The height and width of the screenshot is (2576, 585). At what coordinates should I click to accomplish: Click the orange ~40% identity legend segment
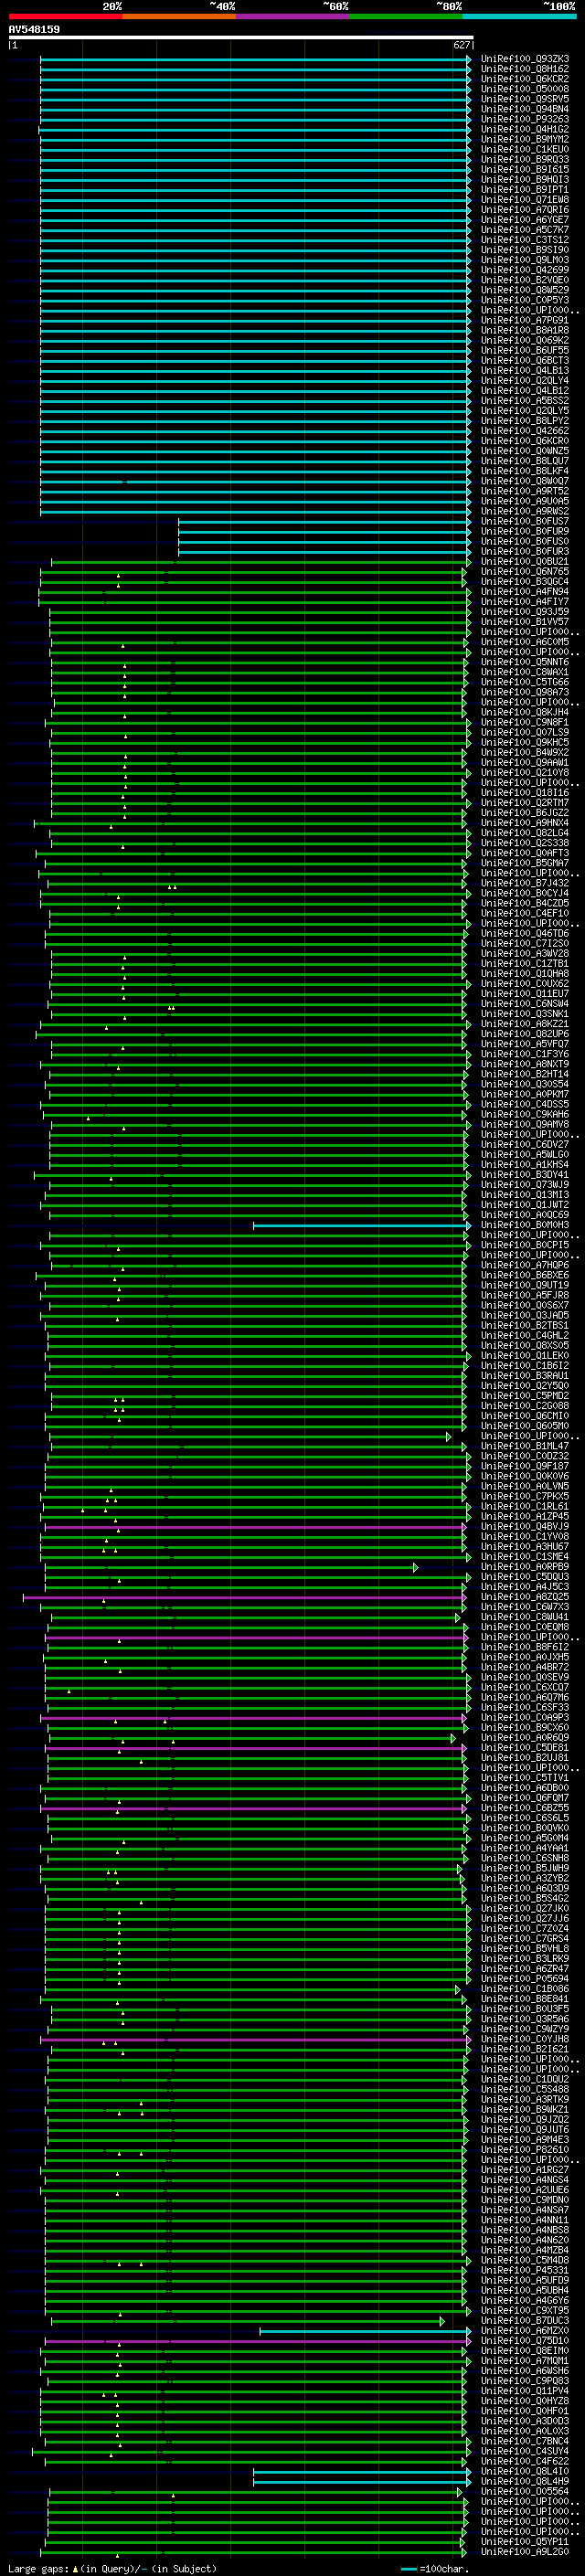[x=179, y=16]
